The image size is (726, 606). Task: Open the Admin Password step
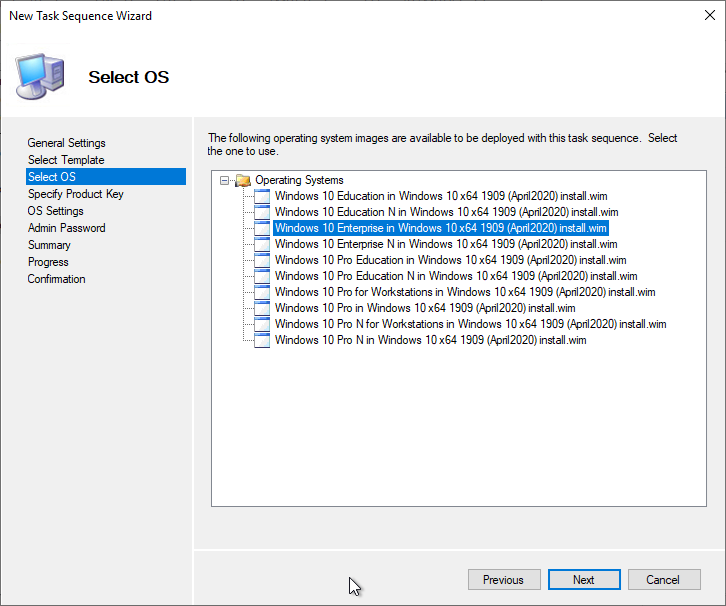tap(66, 228)
